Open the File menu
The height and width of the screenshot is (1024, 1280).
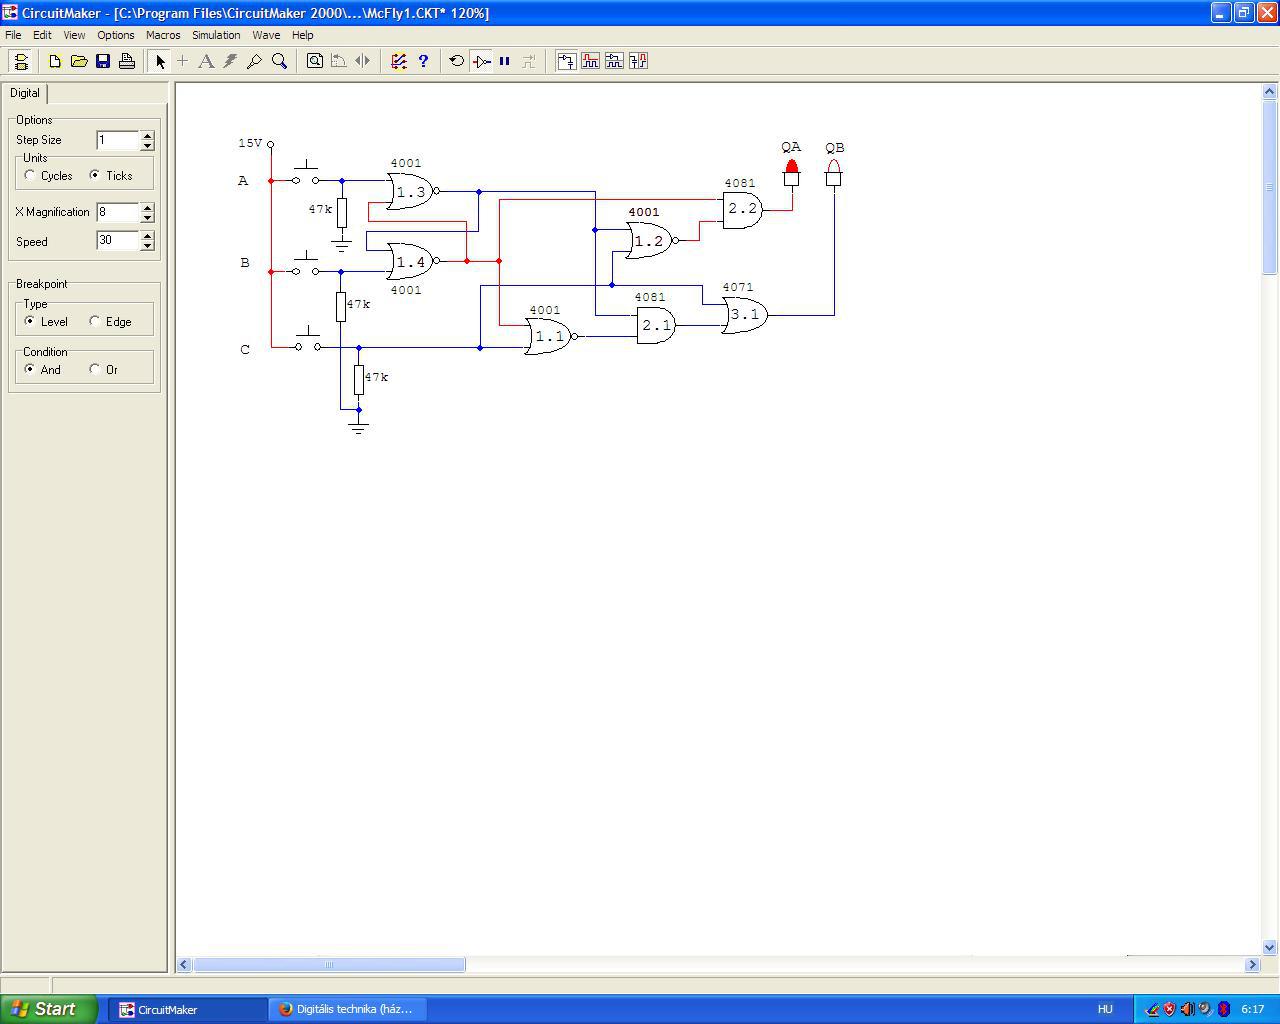pyautogui.click(x=13, y=35)
